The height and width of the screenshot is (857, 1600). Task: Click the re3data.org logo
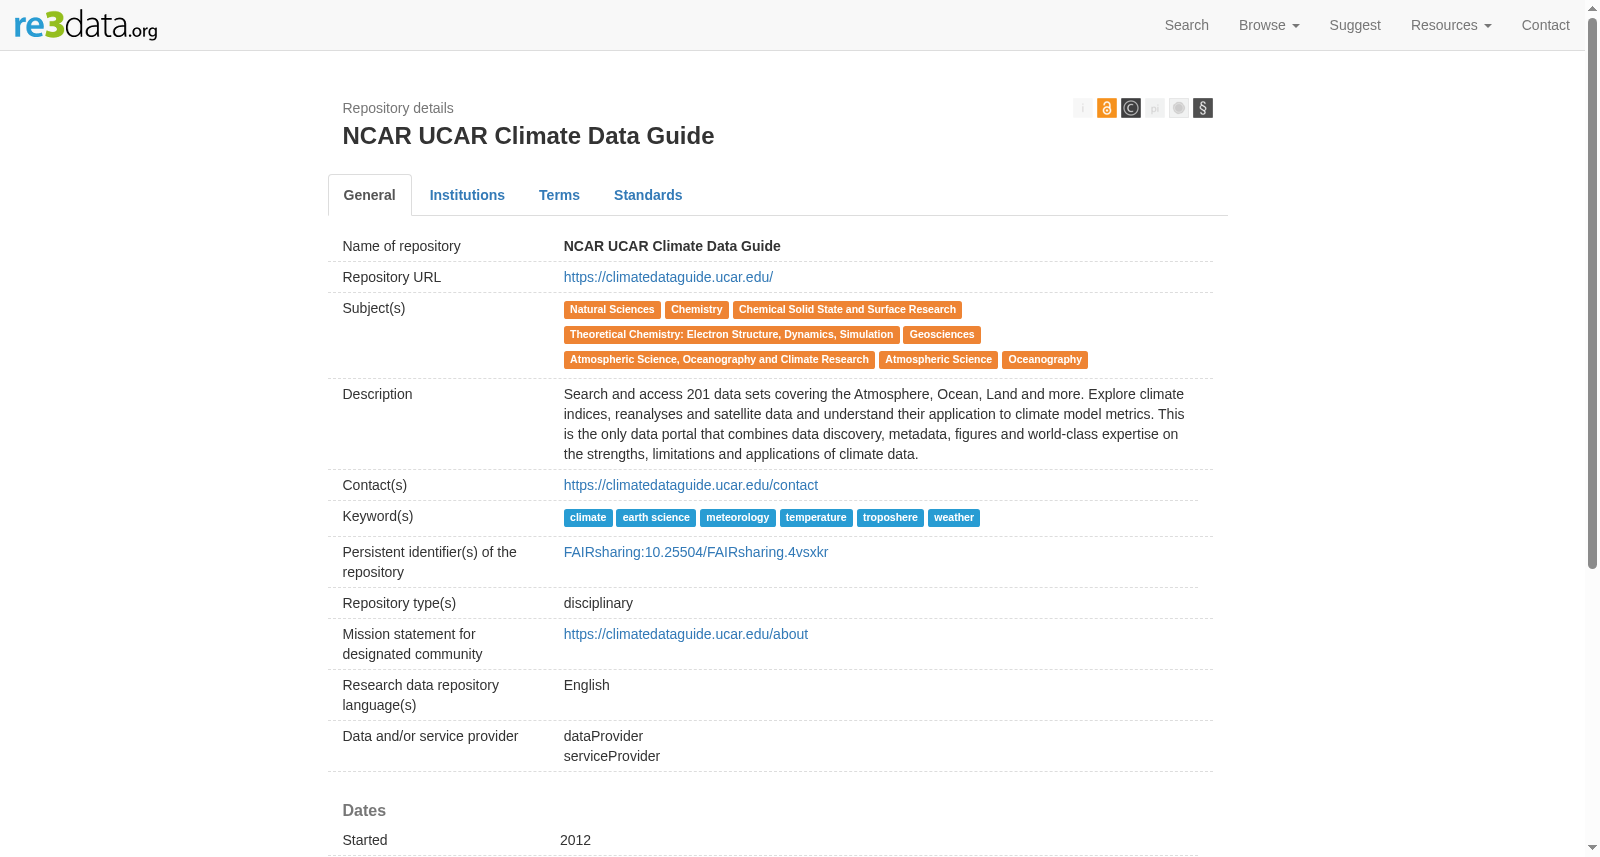coord(86,25)
